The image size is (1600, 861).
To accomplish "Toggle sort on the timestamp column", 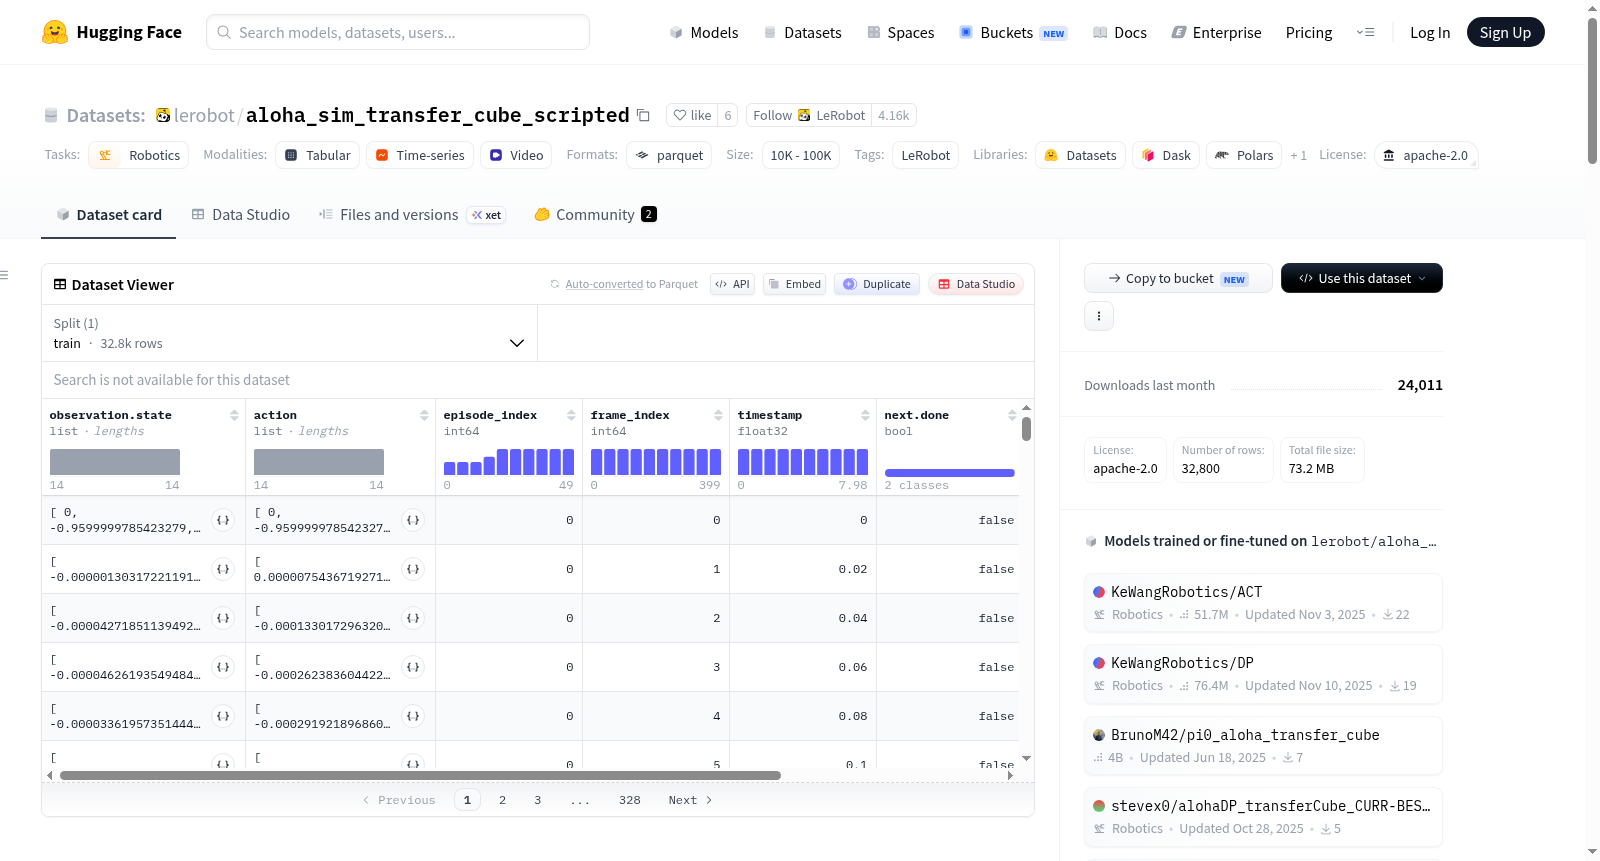I will point(865,415).
